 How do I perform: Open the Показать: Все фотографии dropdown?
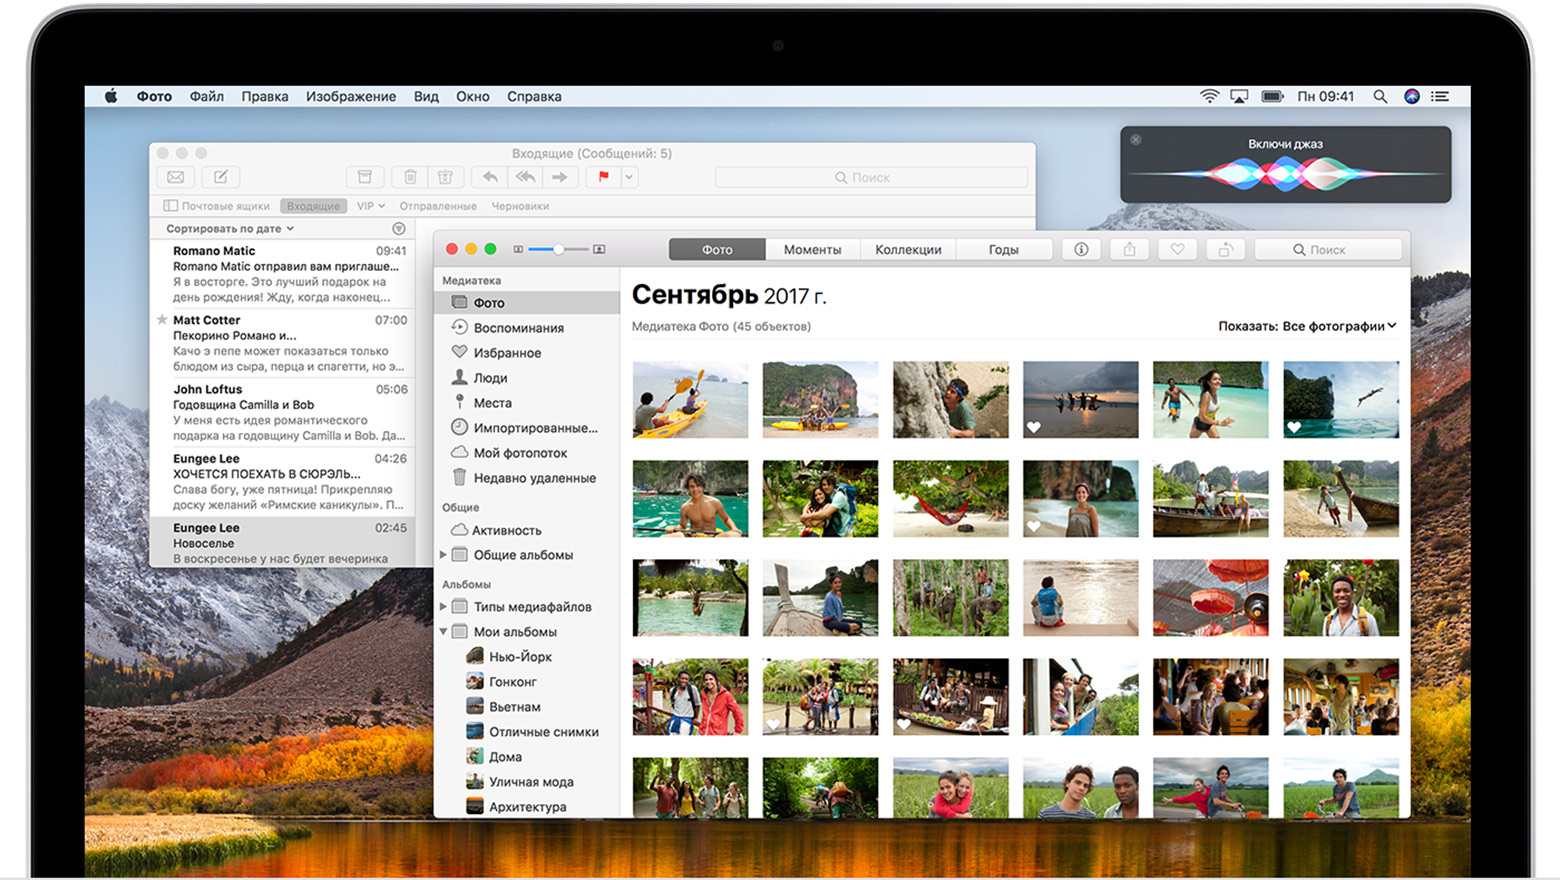click(x=1306, y=326)
